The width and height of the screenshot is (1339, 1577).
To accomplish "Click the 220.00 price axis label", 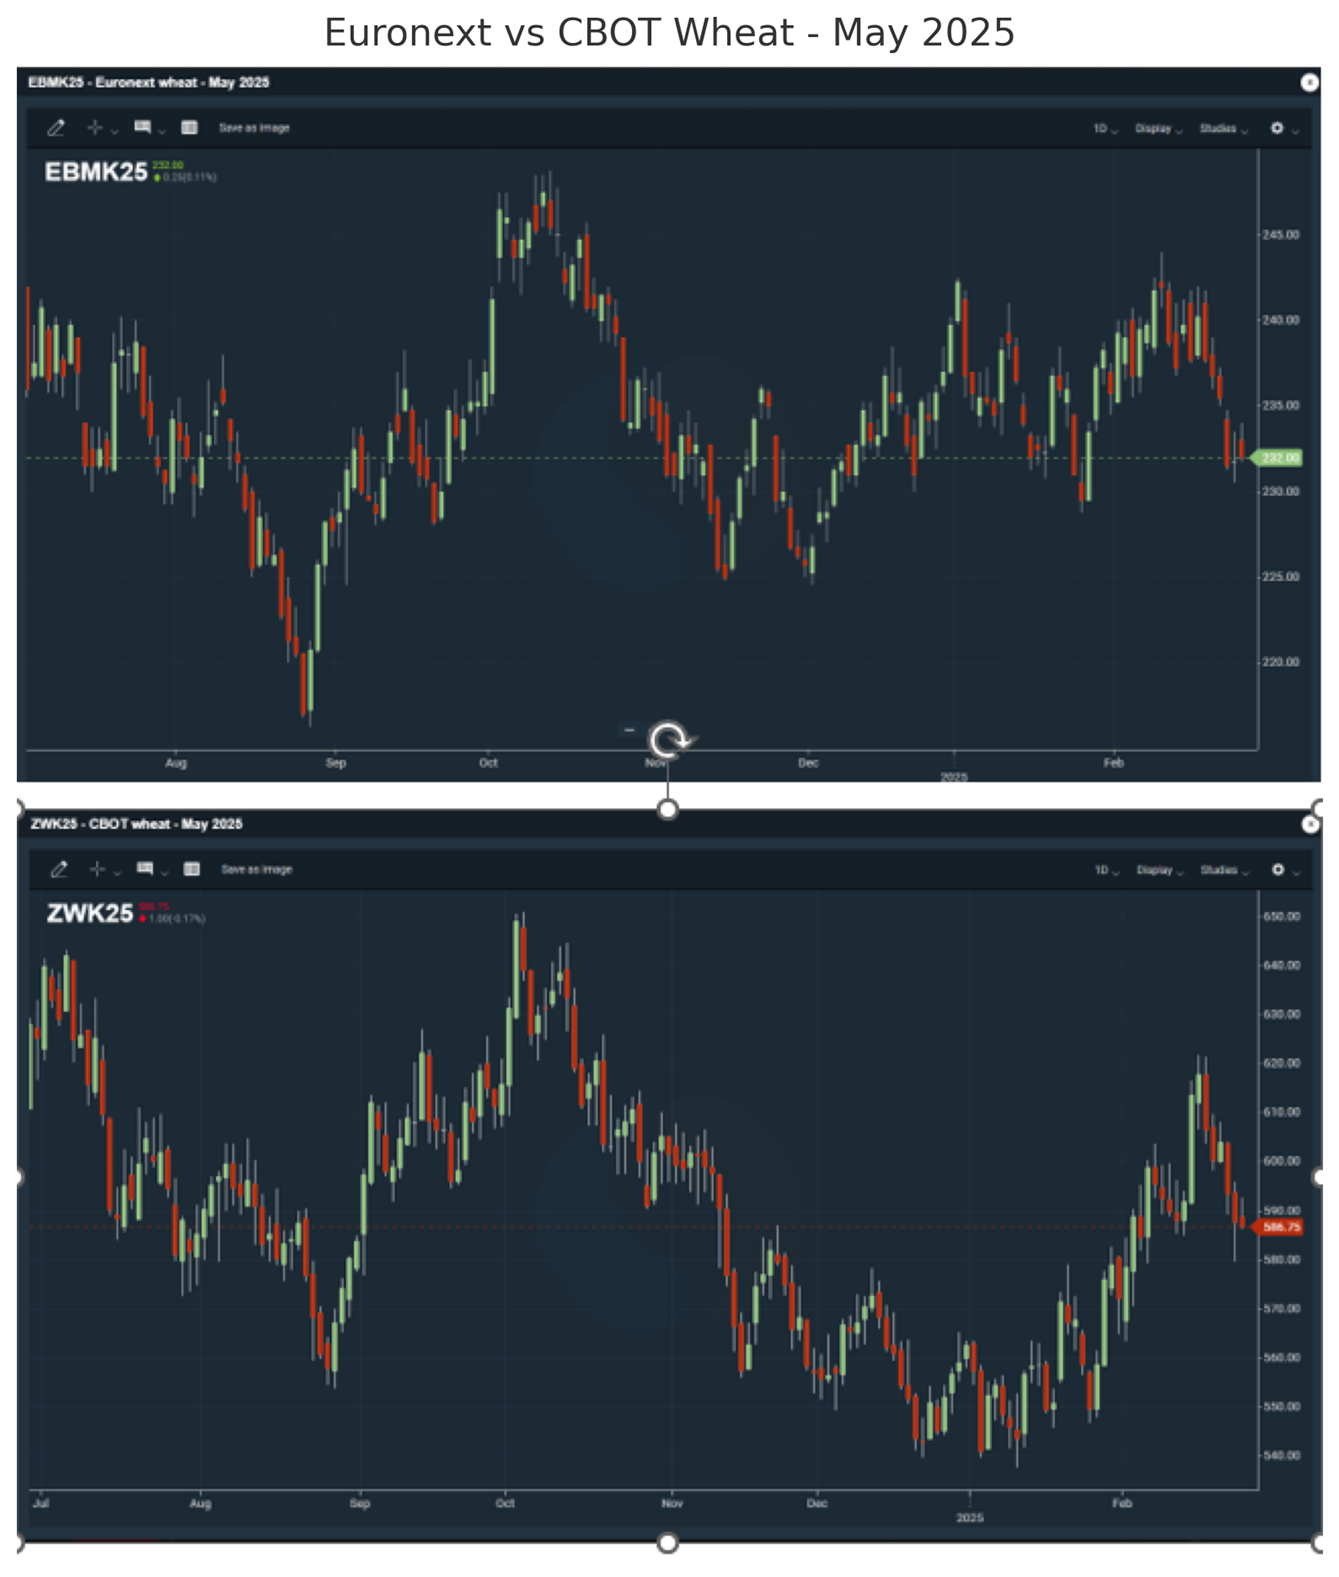I will tap(1281, 662).
